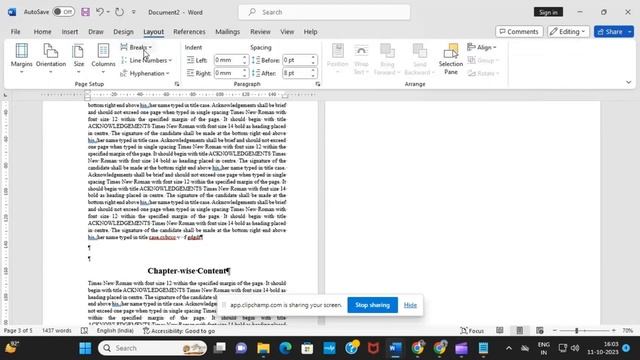This screenshot has height=360, width=640.
Task: Click the Word icon on taskbar
Action: click(395, 348)
